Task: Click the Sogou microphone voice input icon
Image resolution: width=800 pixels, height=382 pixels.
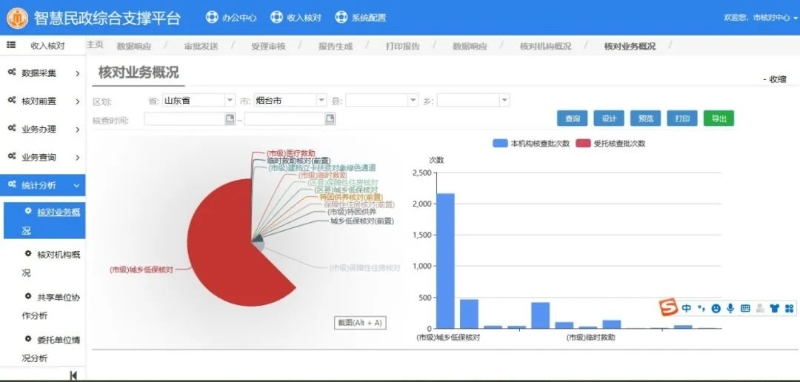Action: click(731, 308)
